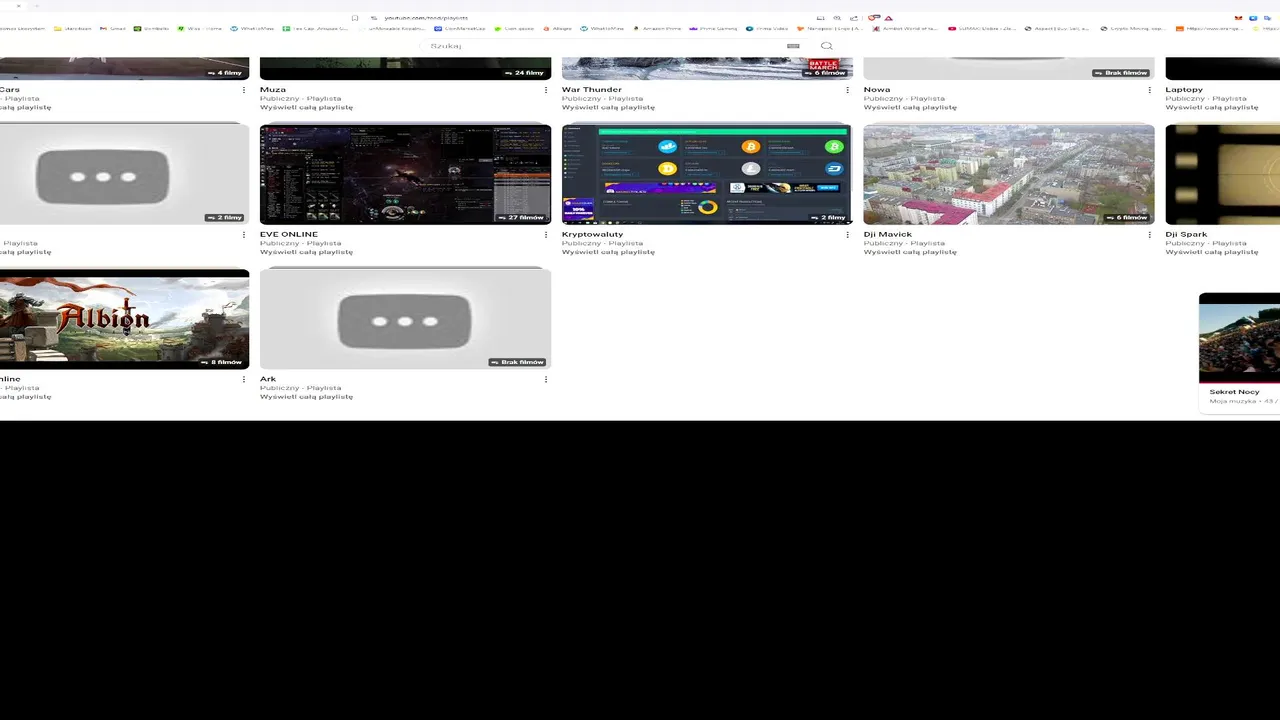Open the Albion playlist thumbnail
1280x720 pixels.
point(124,319)
